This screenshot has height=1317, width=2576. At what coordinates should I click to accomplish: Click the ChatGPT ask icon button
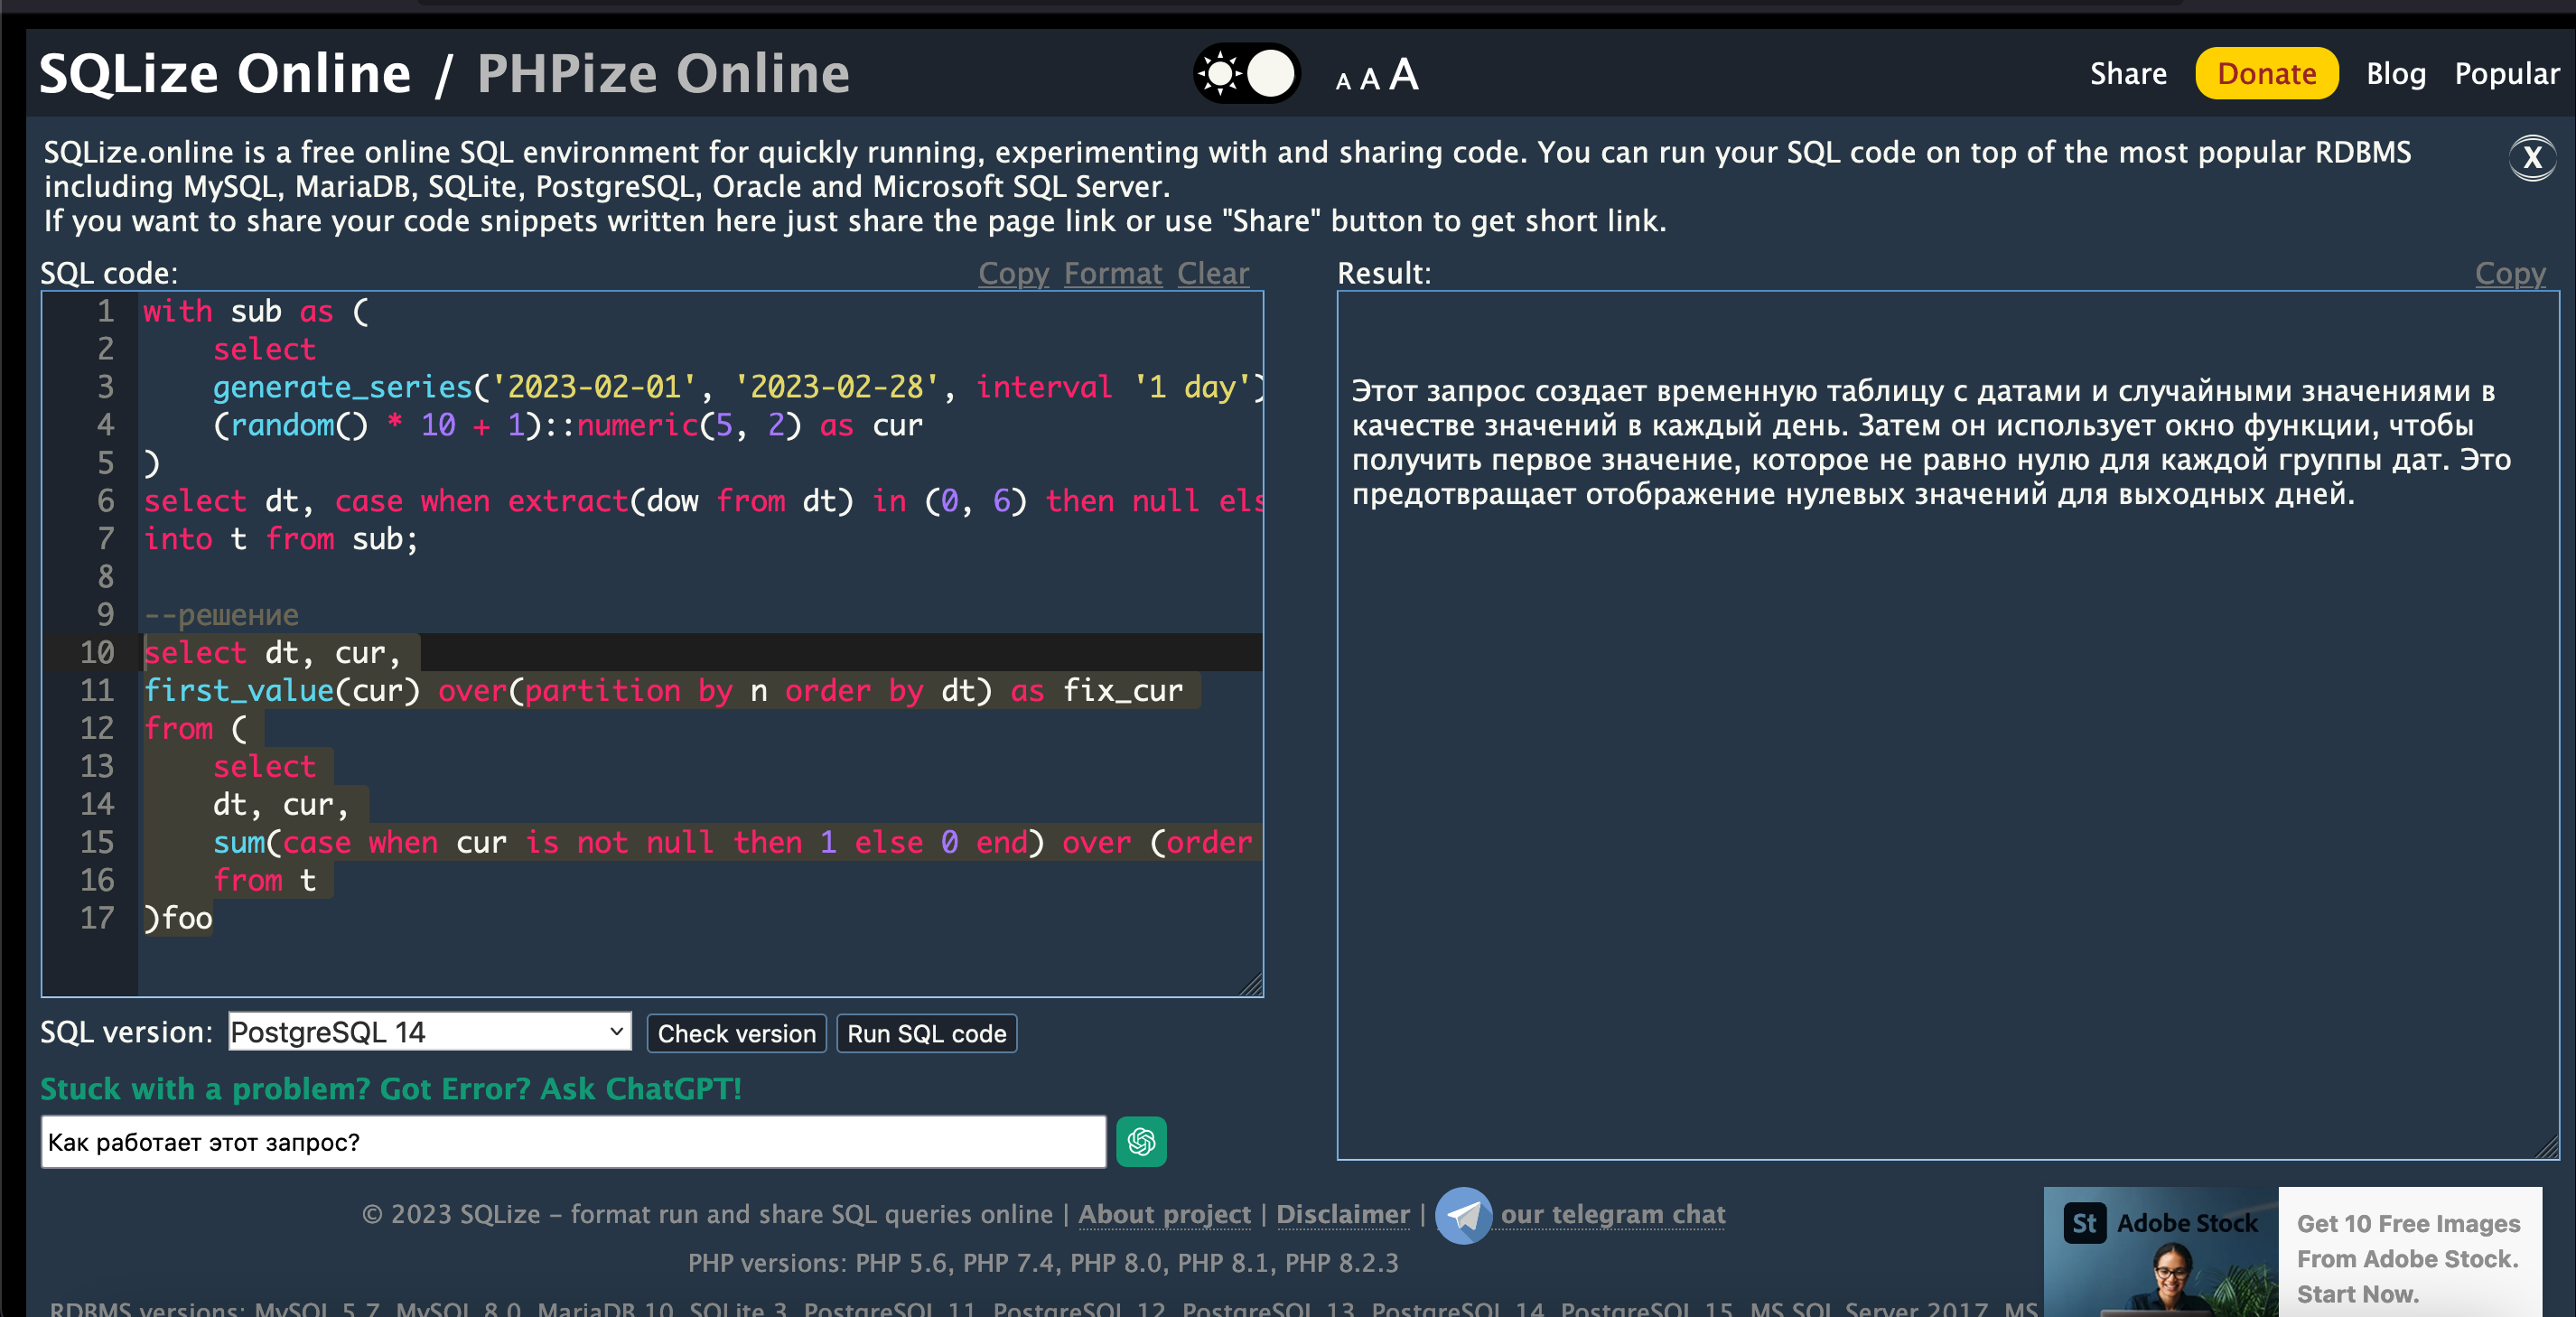point(1141,1141)
